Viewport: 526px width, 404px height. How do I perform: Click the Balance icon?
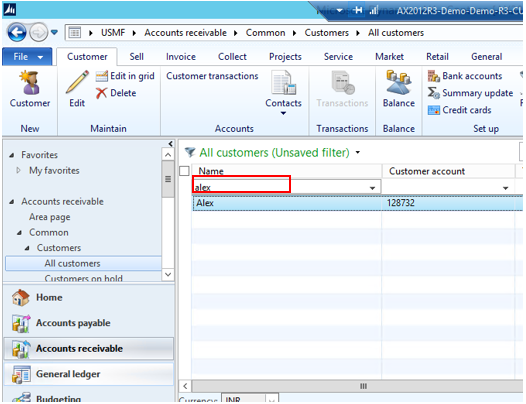click(x=399, y=83)
